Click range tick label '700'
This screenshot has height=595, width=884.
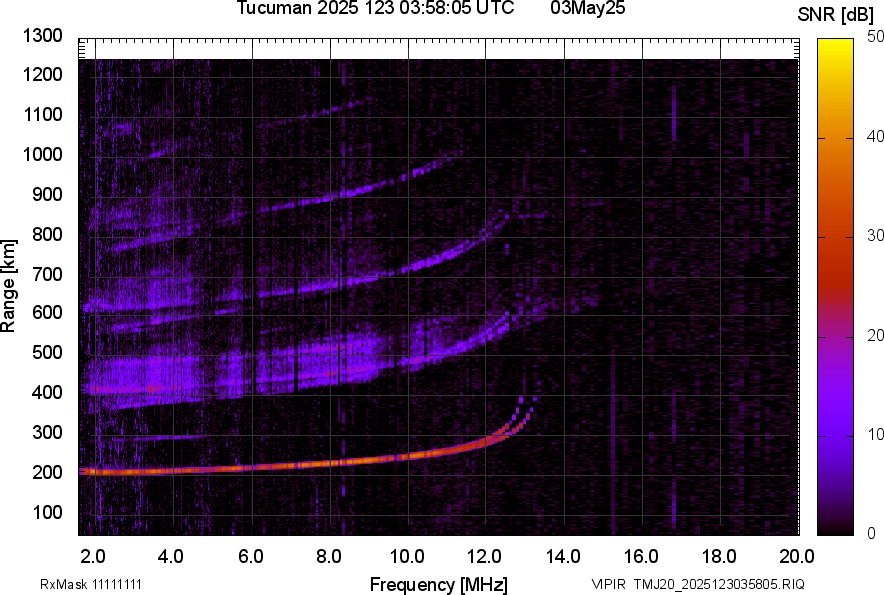tap(47, 274)
